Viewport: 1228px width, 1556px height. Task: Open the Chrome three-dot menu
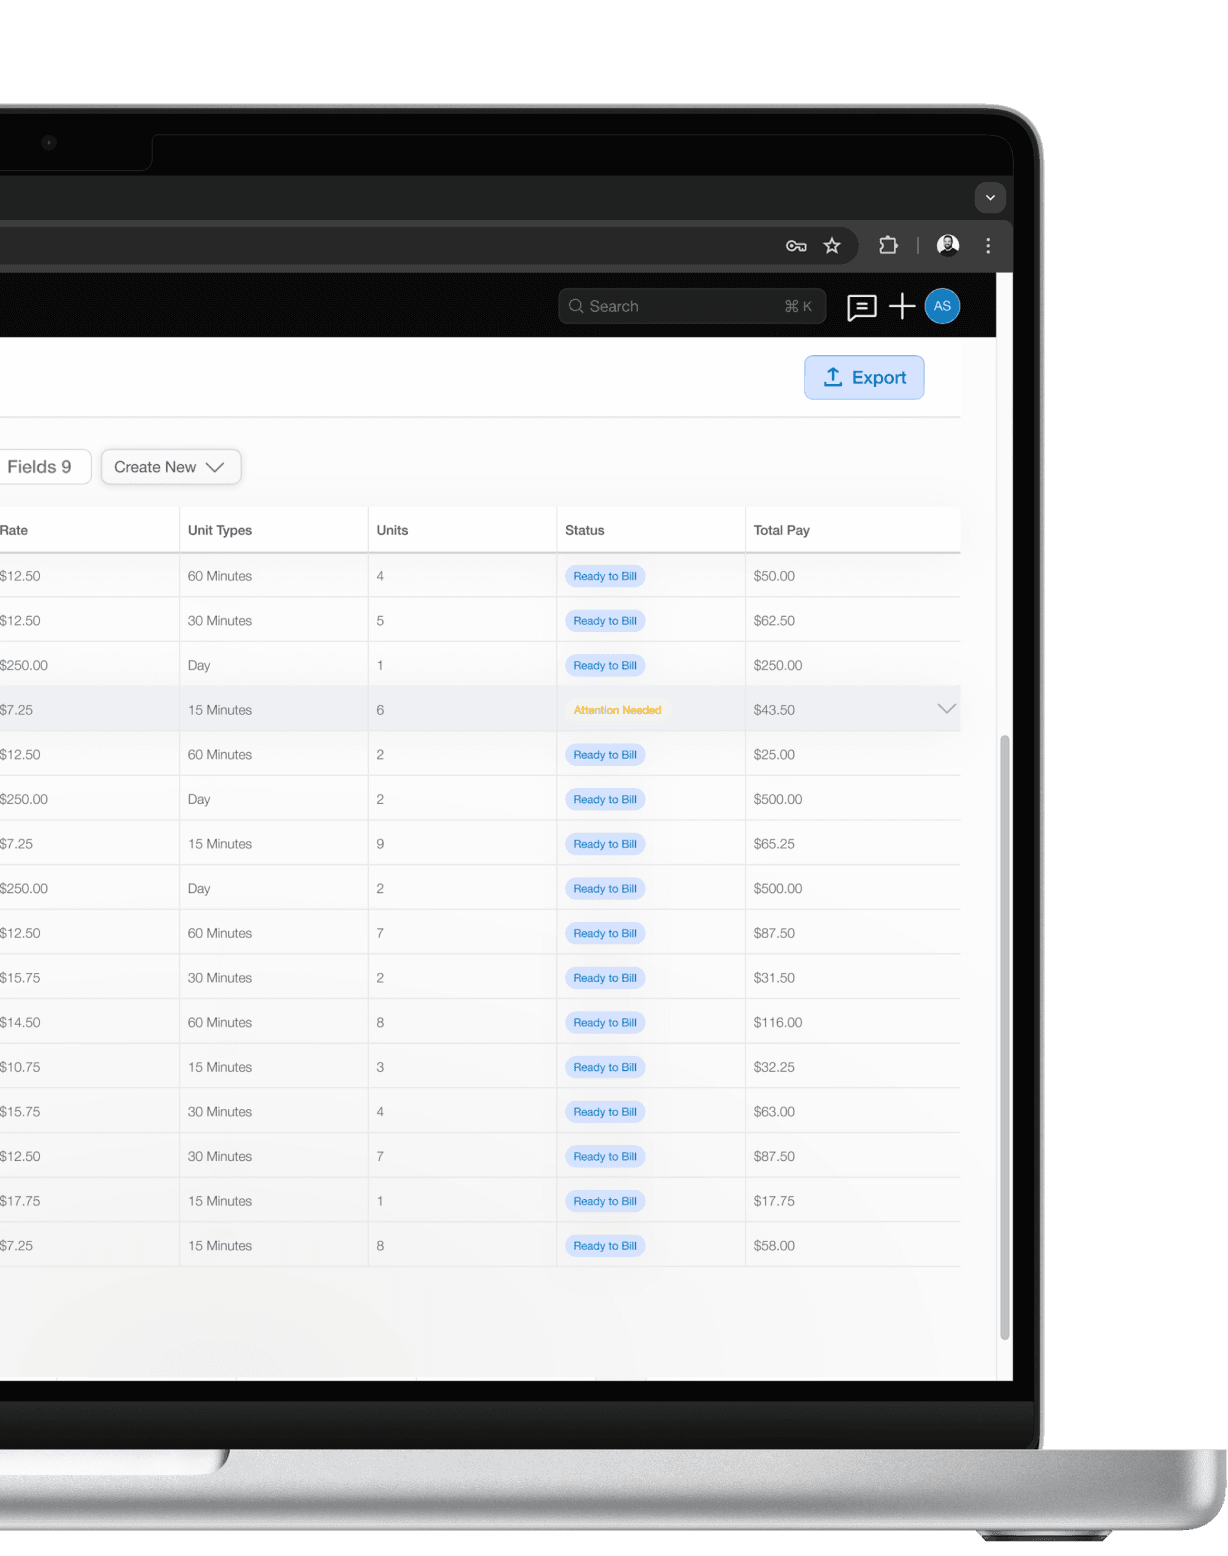[x=988, y=245]
